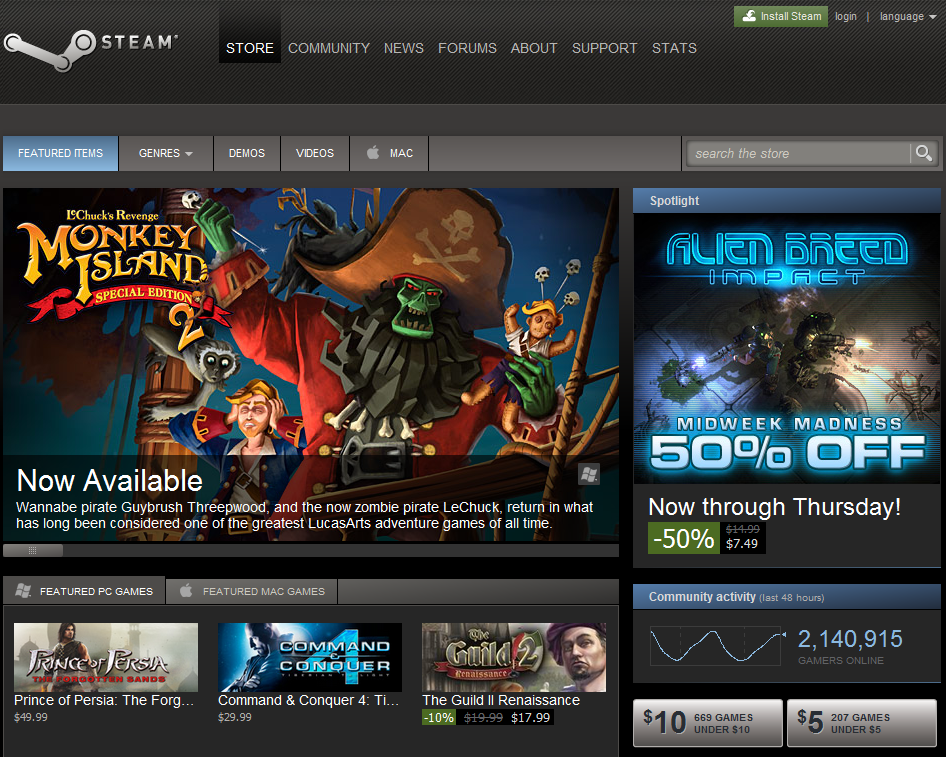Click the Apple icon in the Mac tab

click(373, 153)
